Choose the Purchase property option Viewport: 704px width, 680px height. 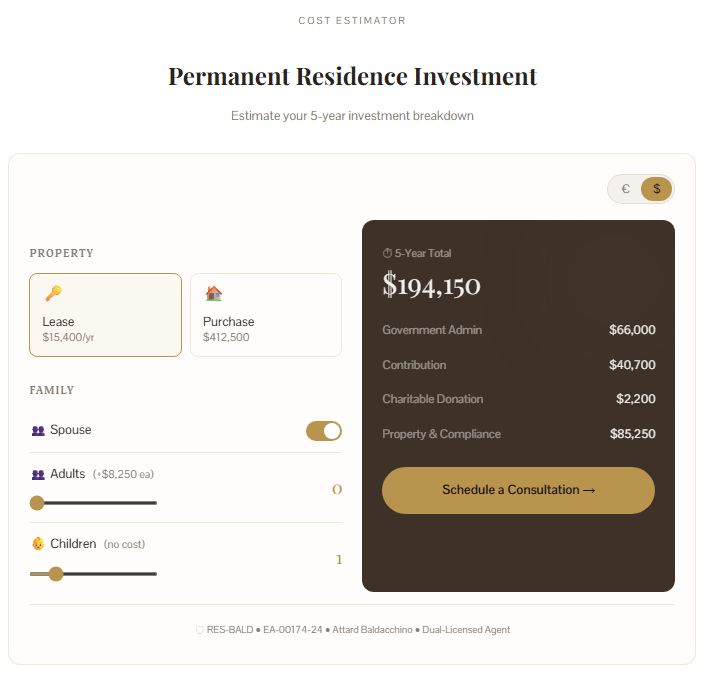[x=266, y=315]
